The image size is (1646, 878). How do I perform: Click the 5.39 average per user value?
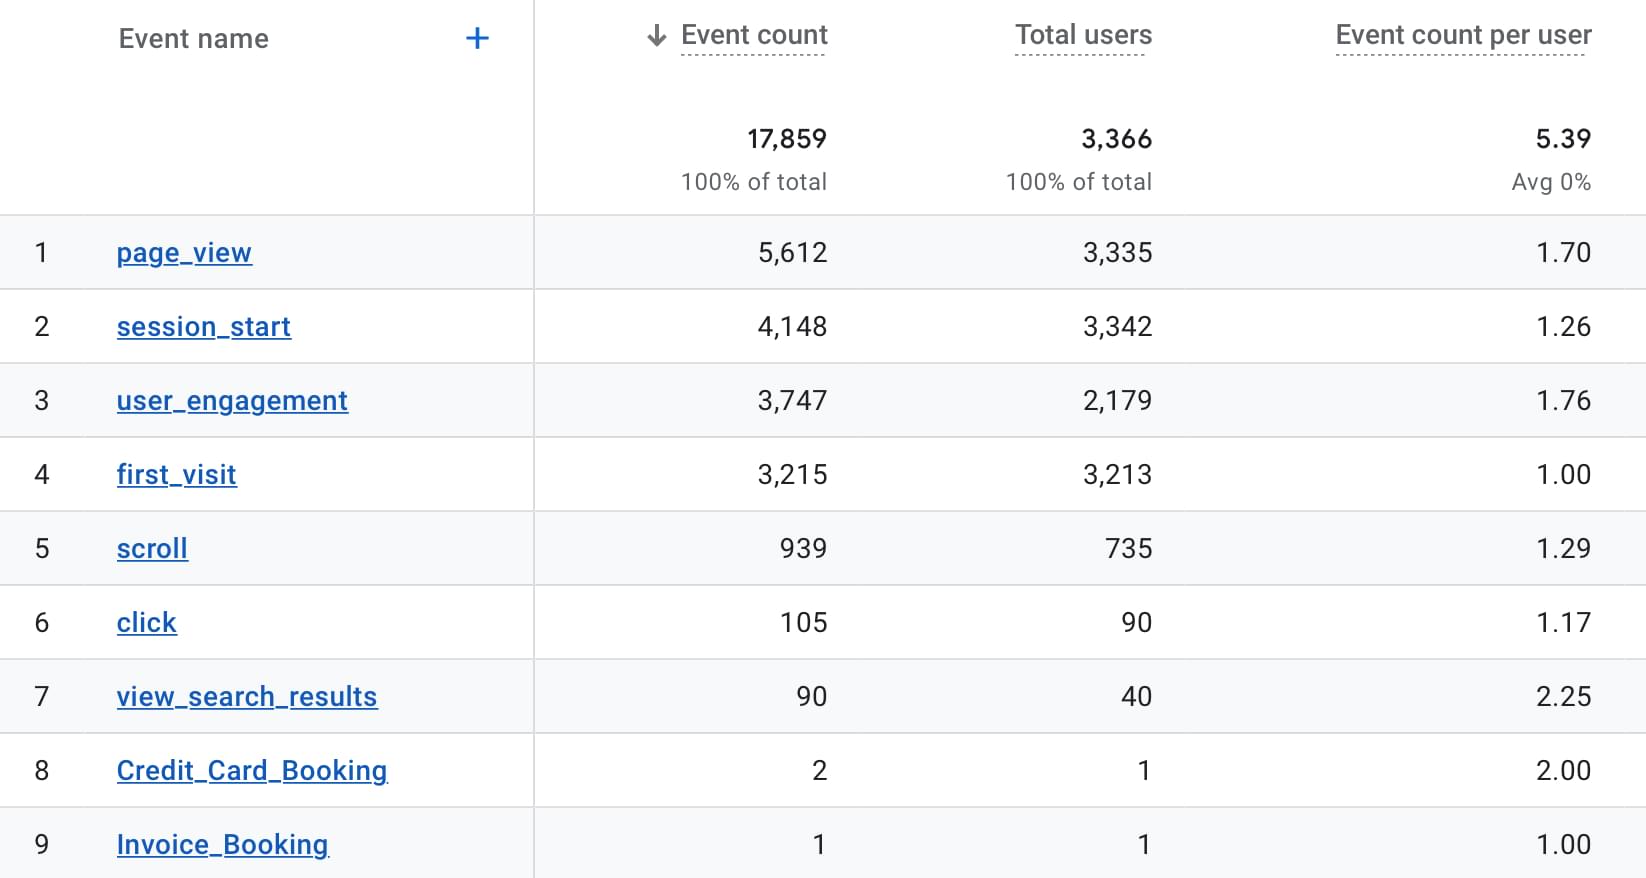point(1562,139)
